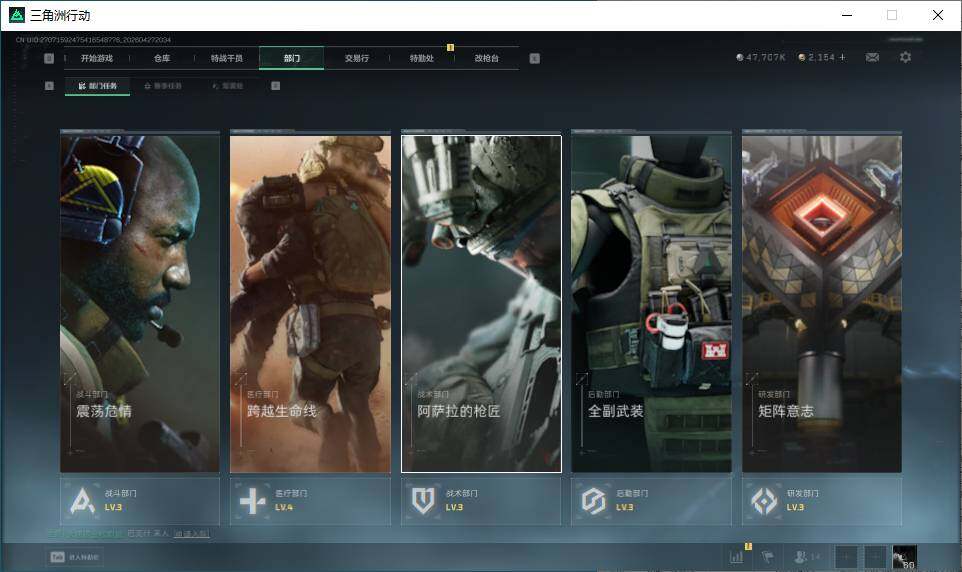Open the mail envelope icon
The height and width of the screenshot is (572, 962).
[x=872, y=58]
